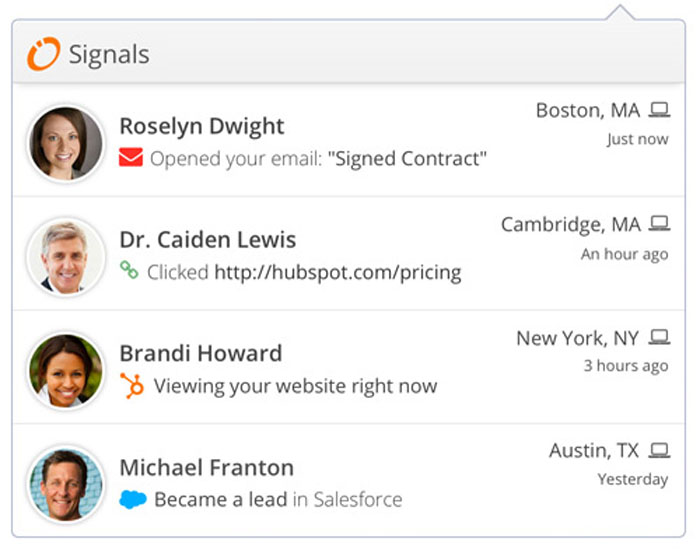Click the blue Salesforce cloud icon
The height and width of the screenshot is (549, 700).
click(x=132, y=498)
